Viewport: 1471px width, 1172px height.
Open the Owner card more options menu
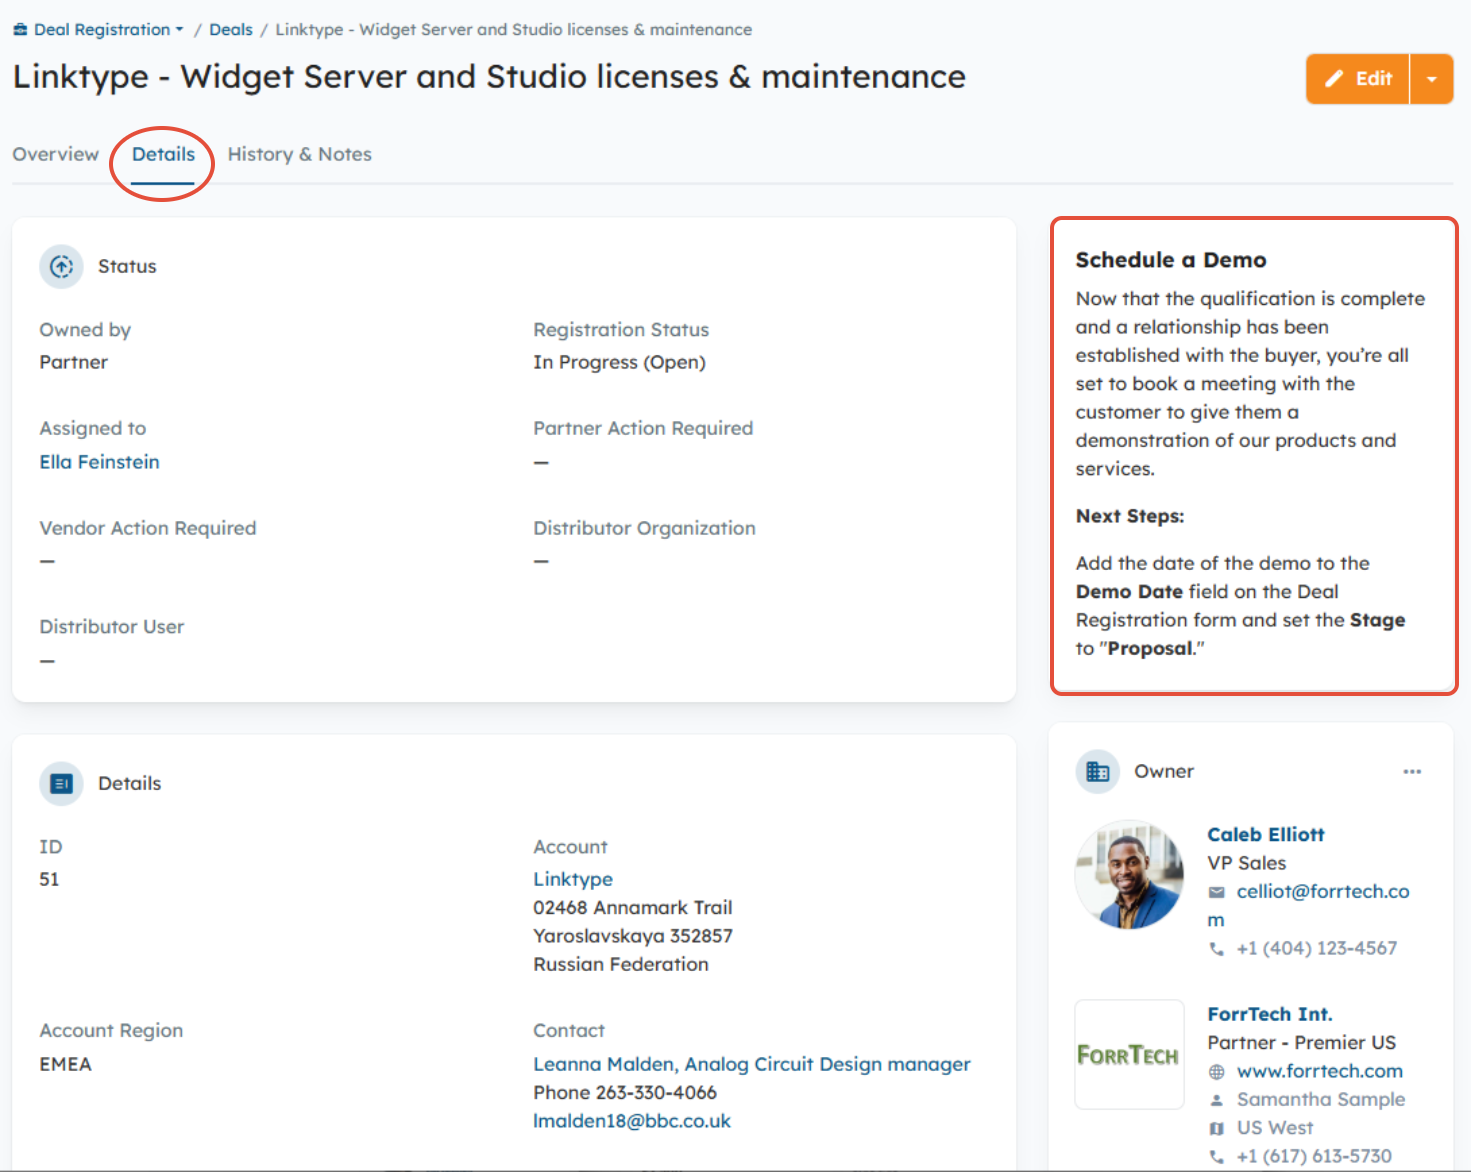(1412, 772)
